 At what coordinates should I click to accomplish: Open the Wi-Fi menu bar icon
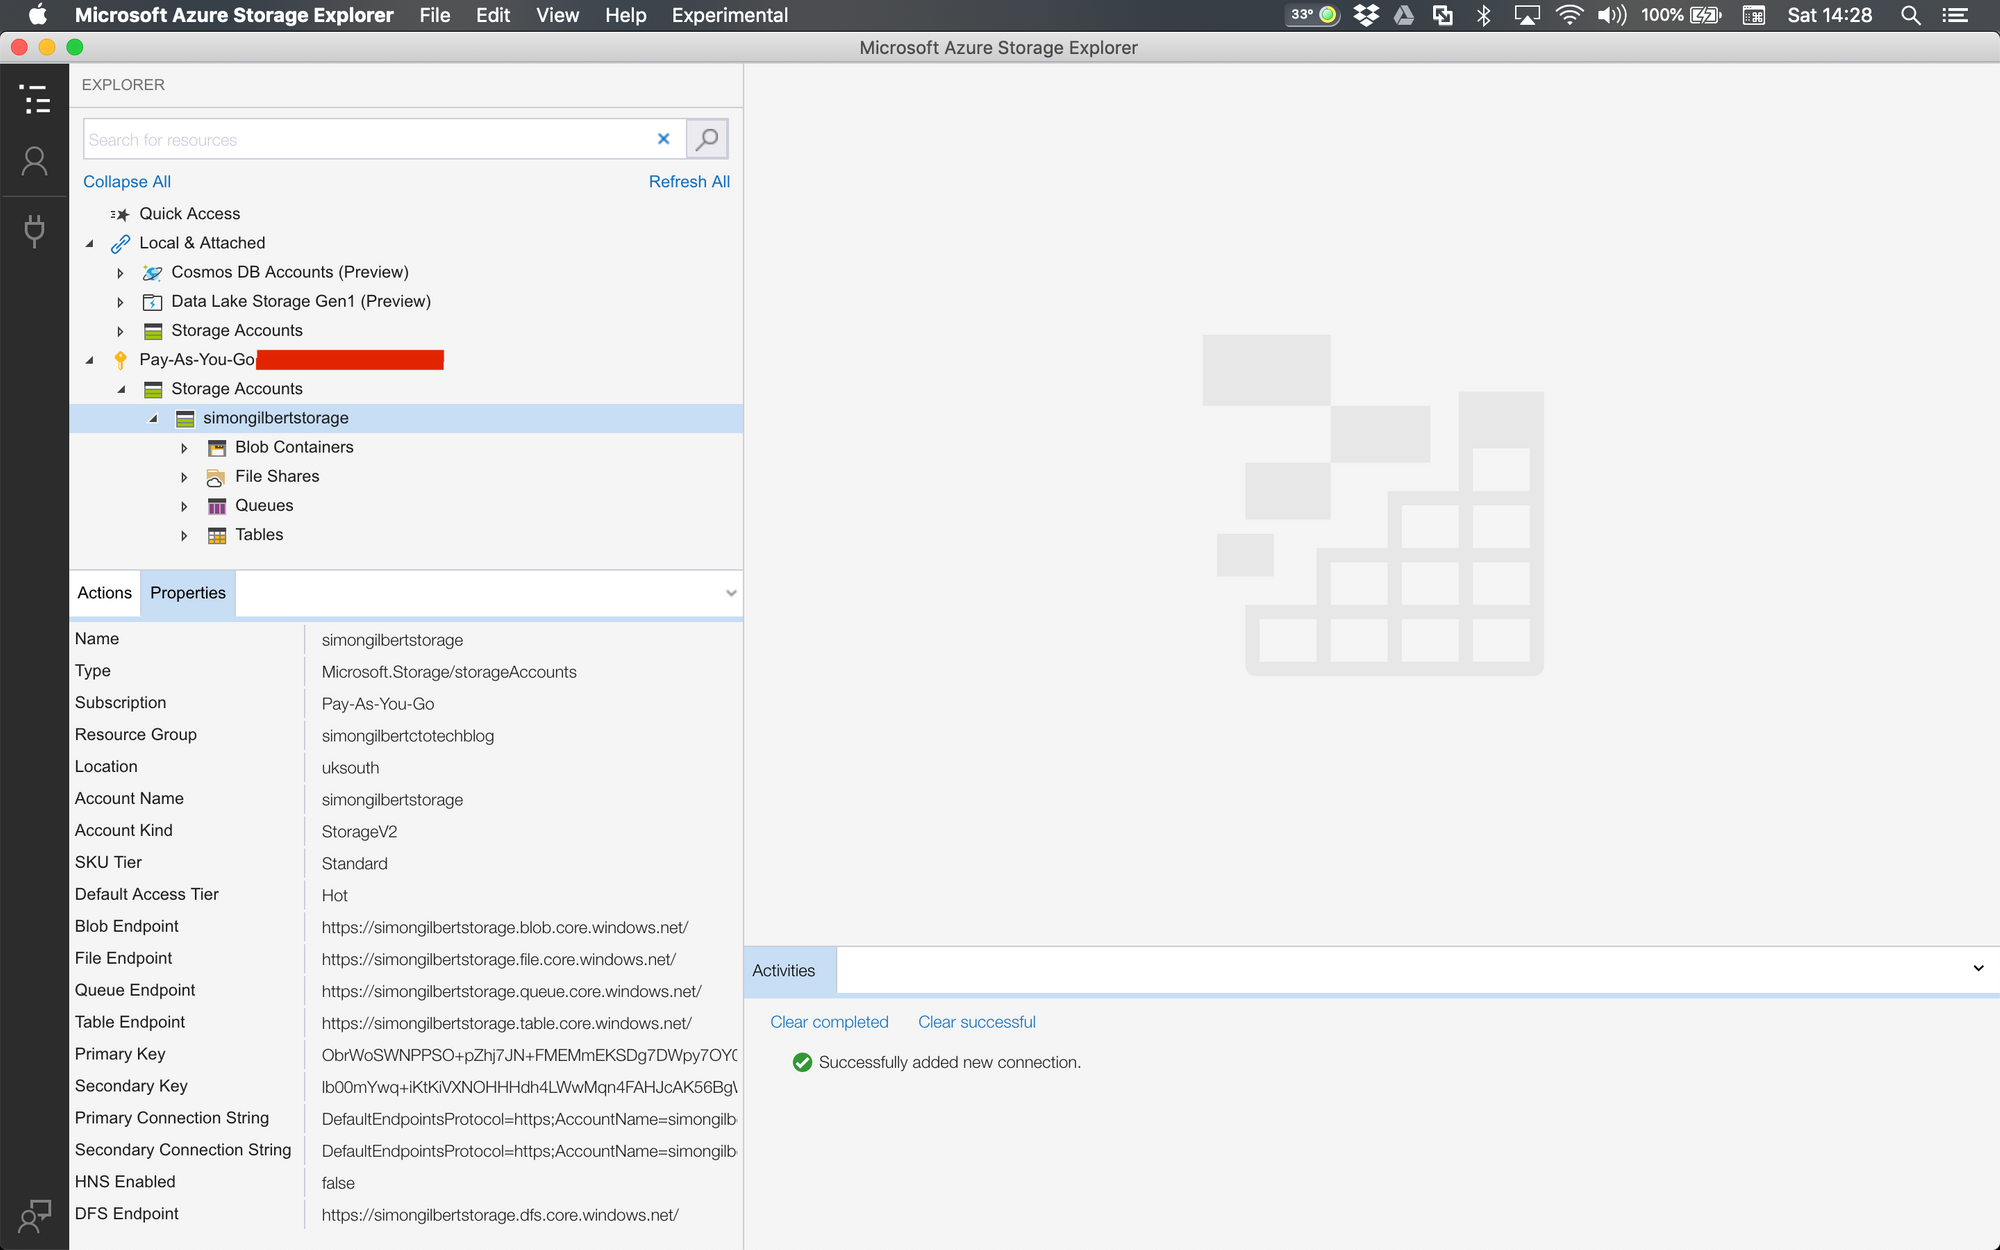(1569, 15)
